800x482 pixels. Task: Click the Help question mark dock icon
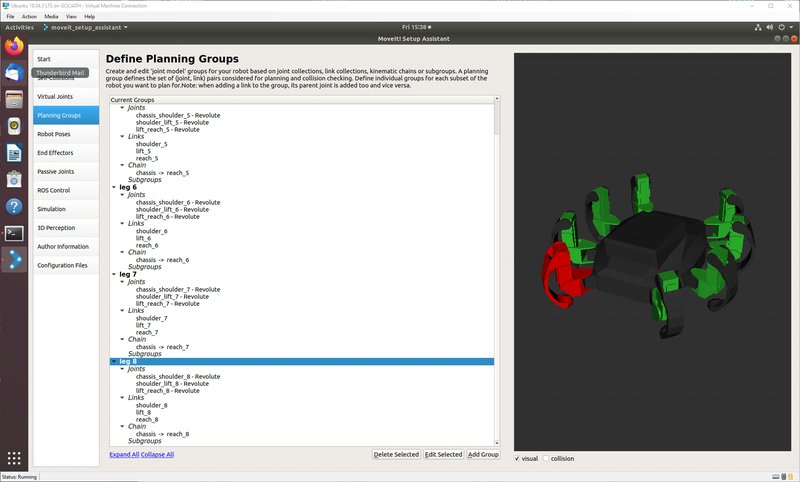tap(14, 206)
